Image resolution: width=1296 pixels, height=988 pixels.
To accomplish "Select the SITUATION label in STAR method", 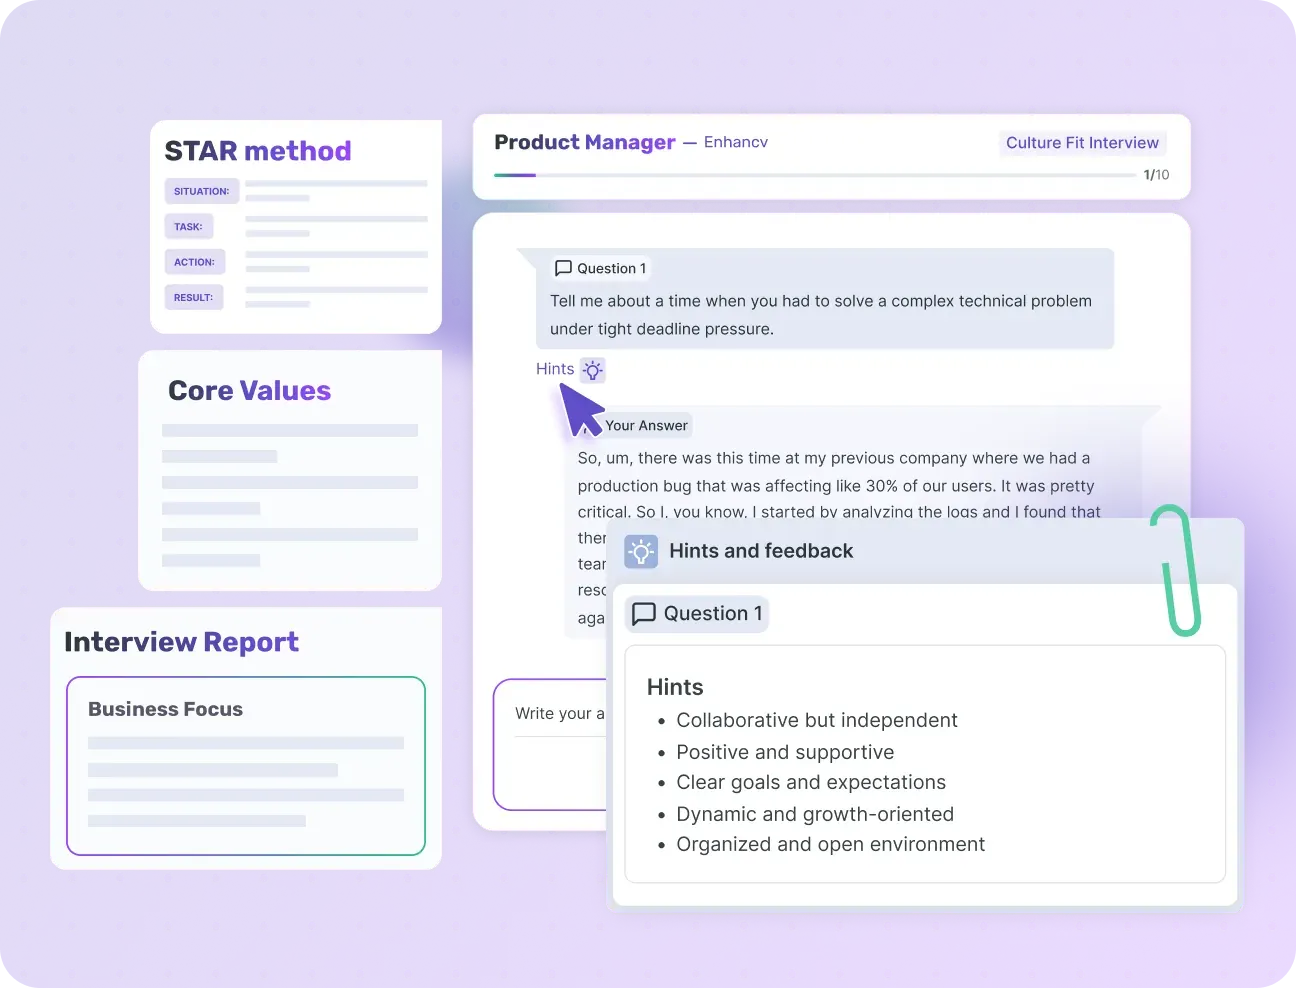I will tap(201, 191).
